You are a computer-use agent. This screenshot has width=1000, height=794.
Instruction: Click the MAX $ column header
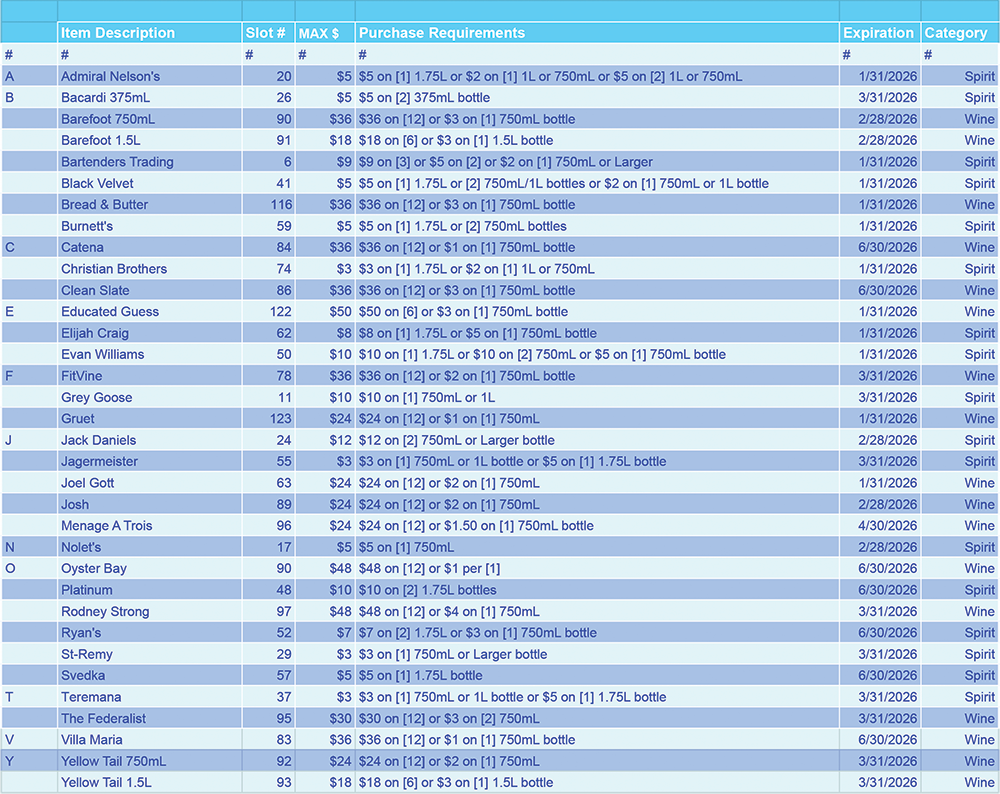click(322, 33)
